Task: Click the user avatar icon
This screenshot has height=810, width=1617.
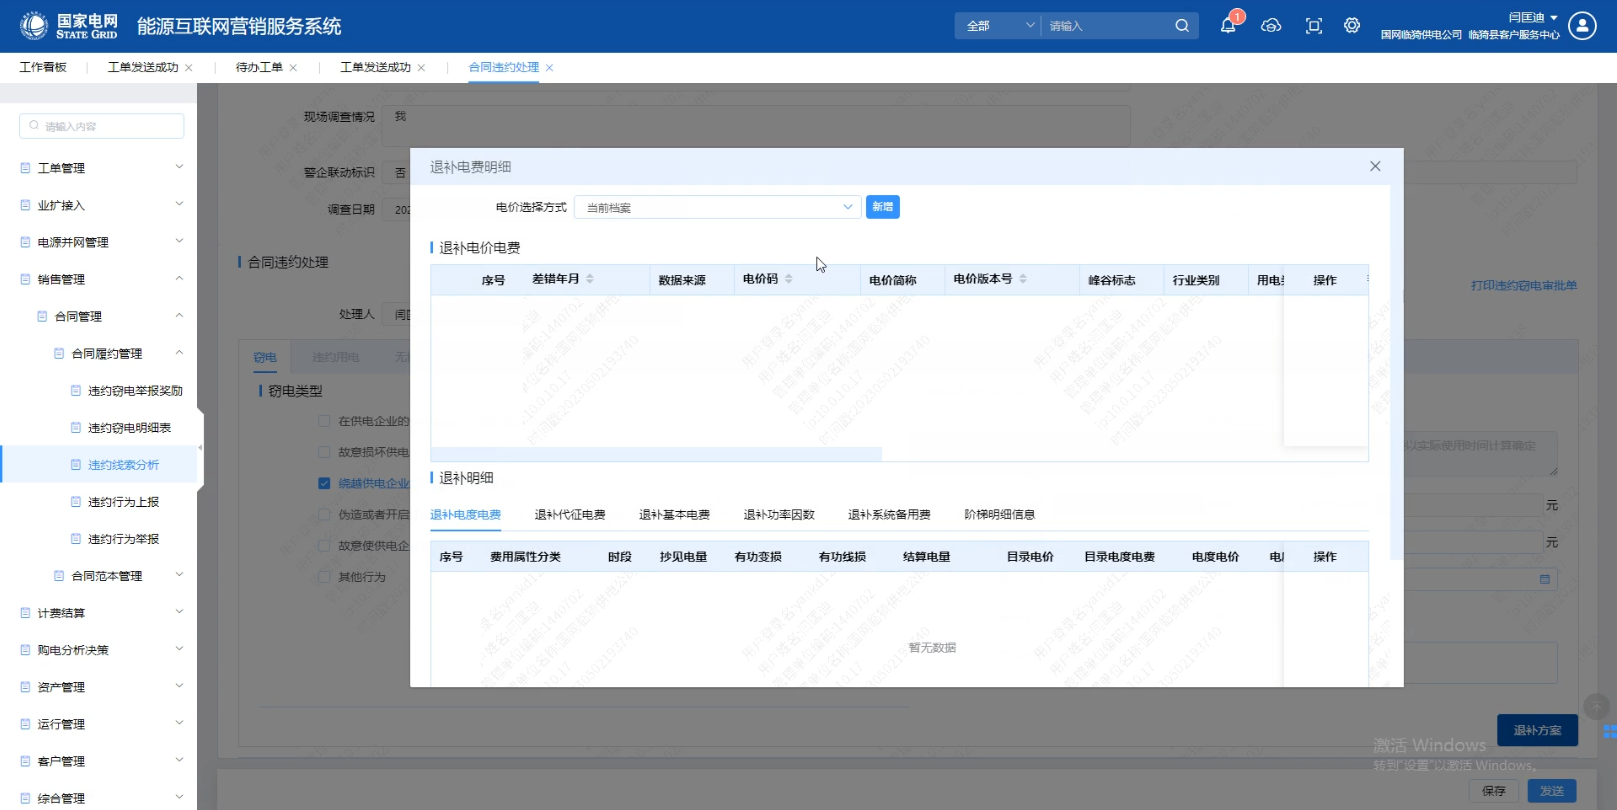Action: (1582, 26)
